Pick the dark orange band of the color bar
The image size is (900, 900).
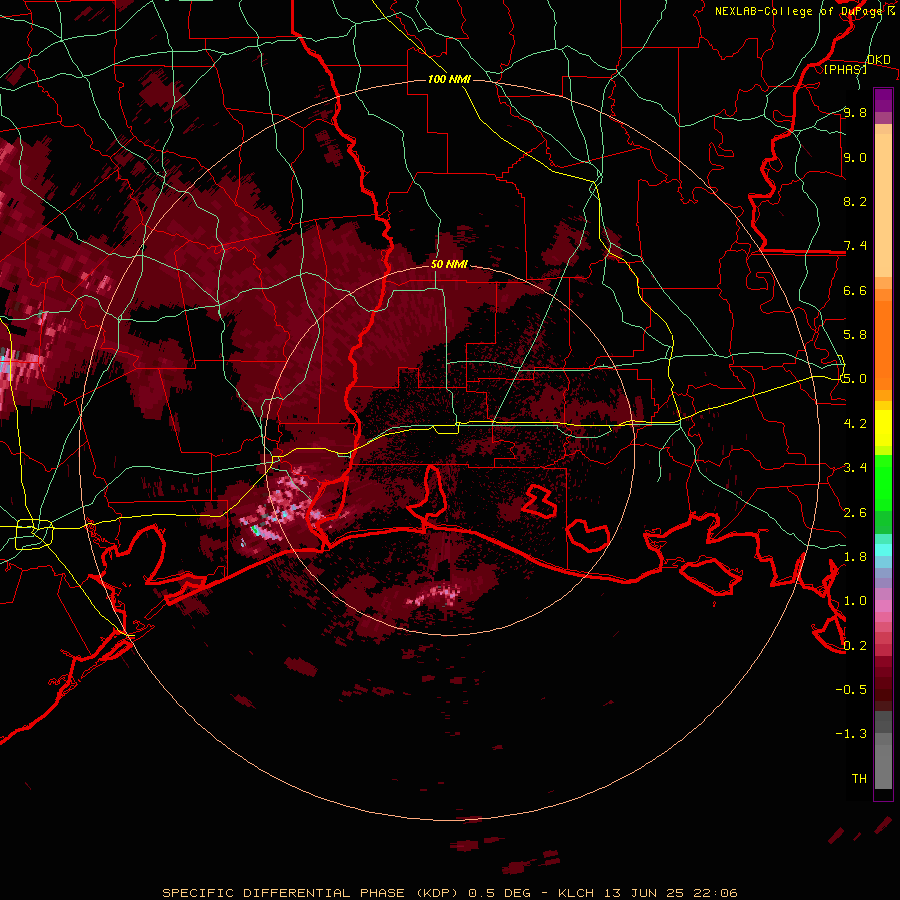tap(883, 346)
